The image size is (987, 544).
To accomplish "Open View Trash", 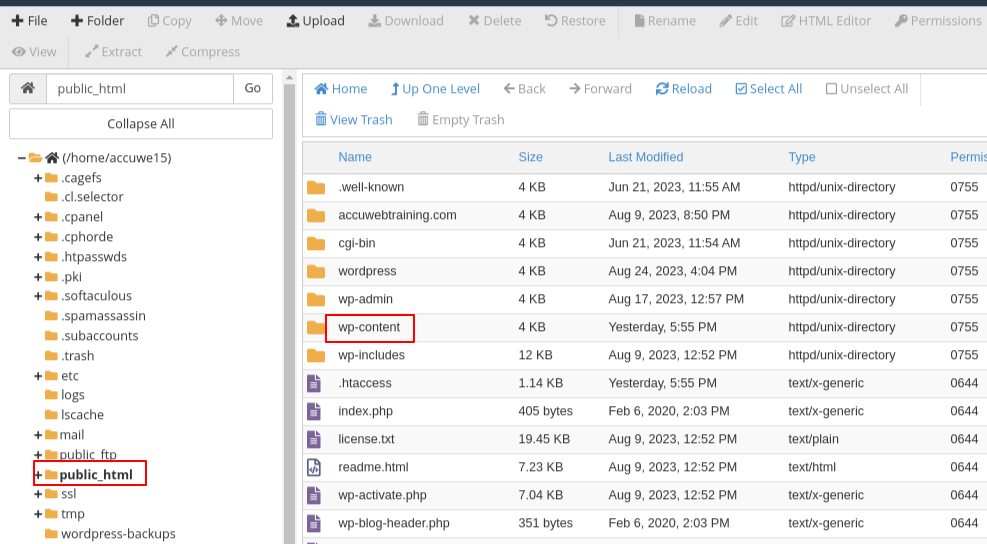I will click(354, 120).
